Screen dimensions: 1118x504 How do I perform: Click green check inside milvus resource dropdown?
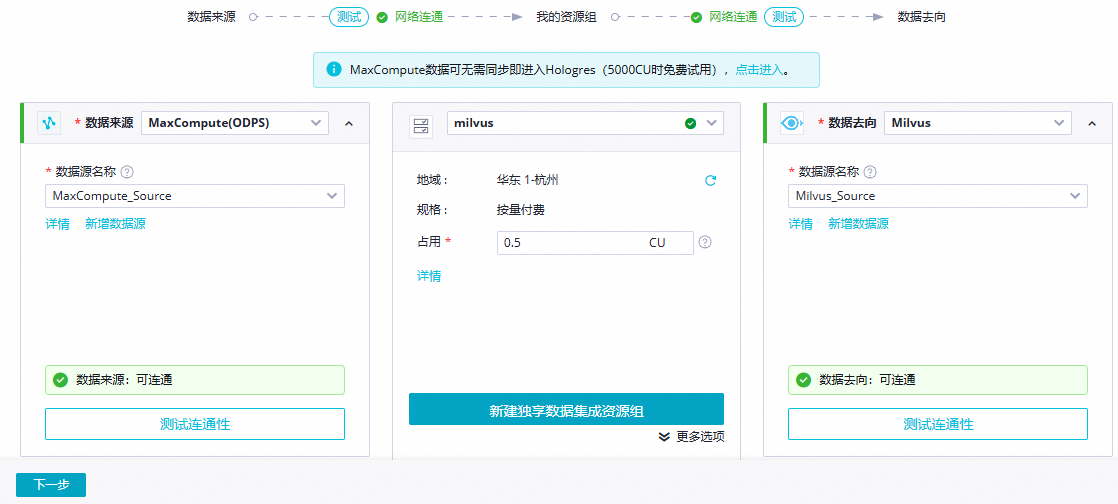click(x=690, y=123)
